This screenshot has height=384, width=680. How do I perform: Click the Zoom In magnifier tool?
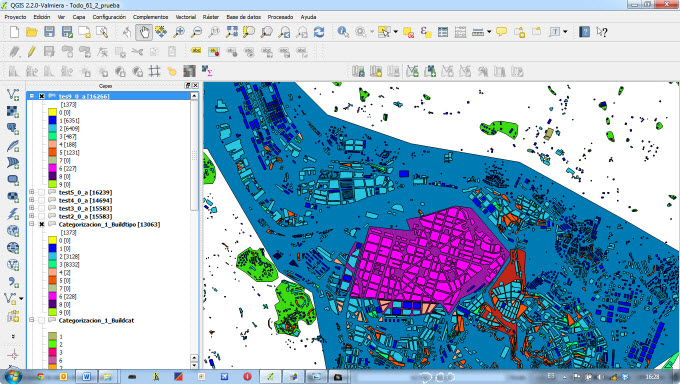(179, 32)
